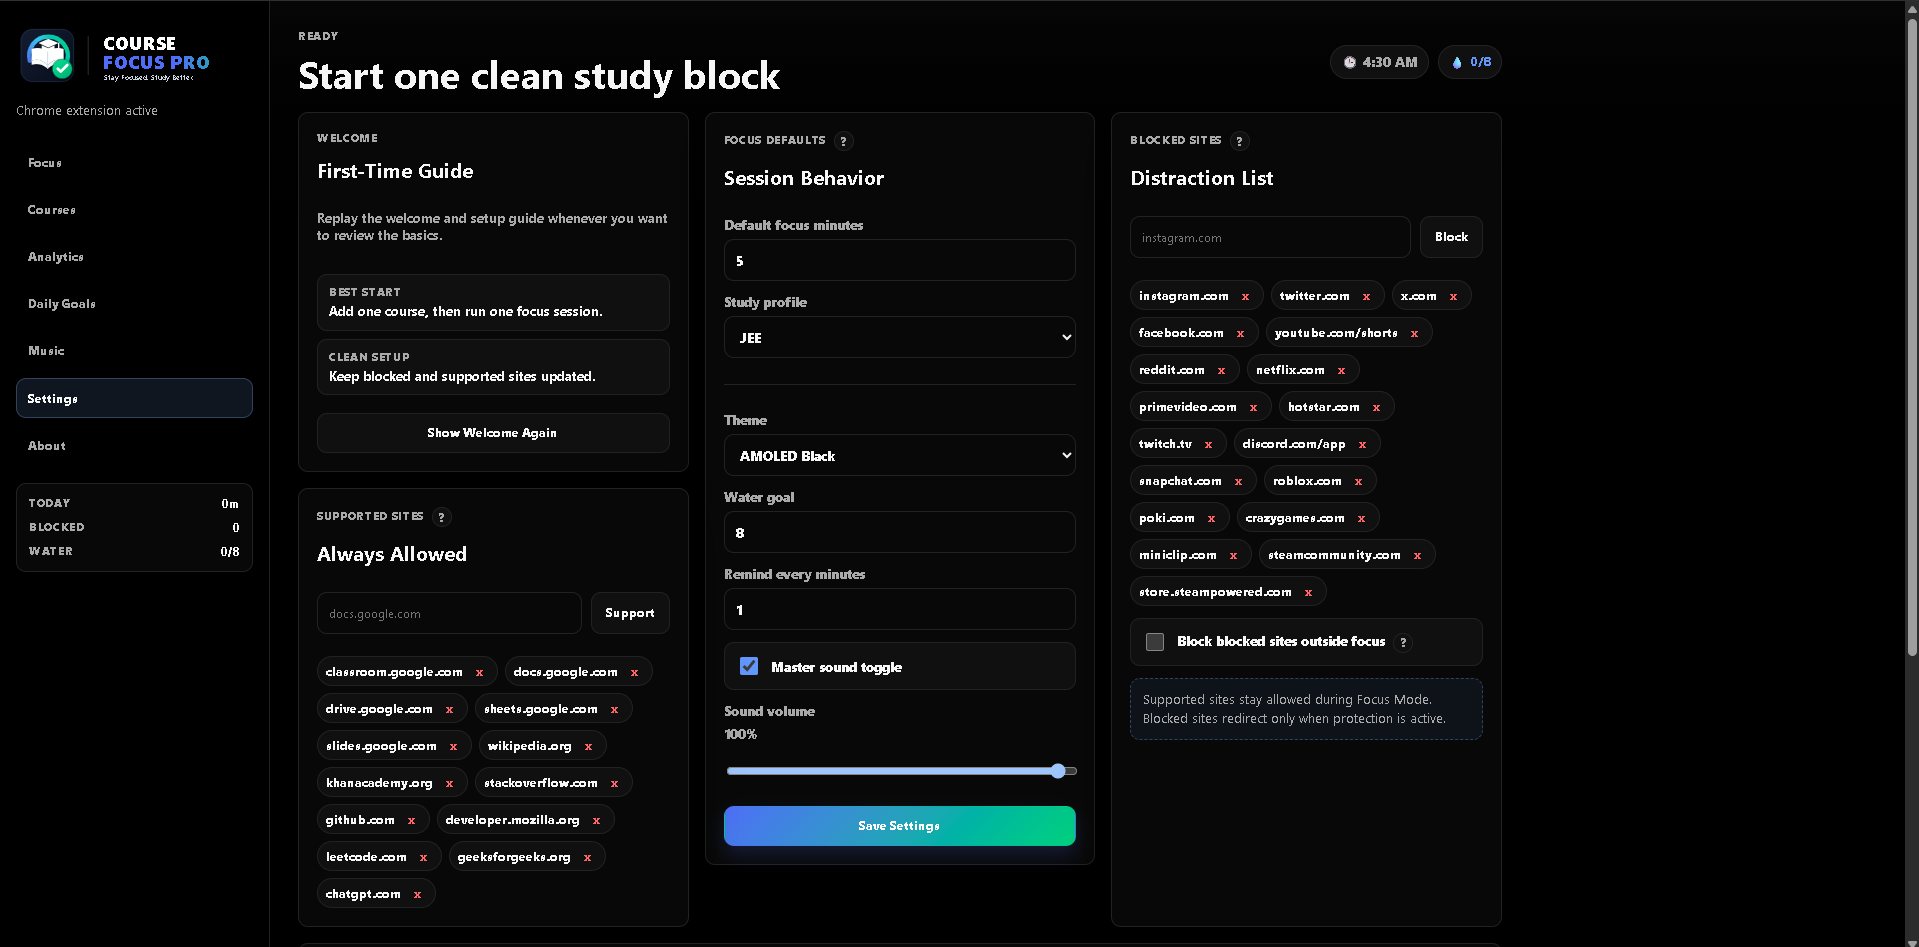Click the docs.google.com supported site input

click(x=449, y=613)
